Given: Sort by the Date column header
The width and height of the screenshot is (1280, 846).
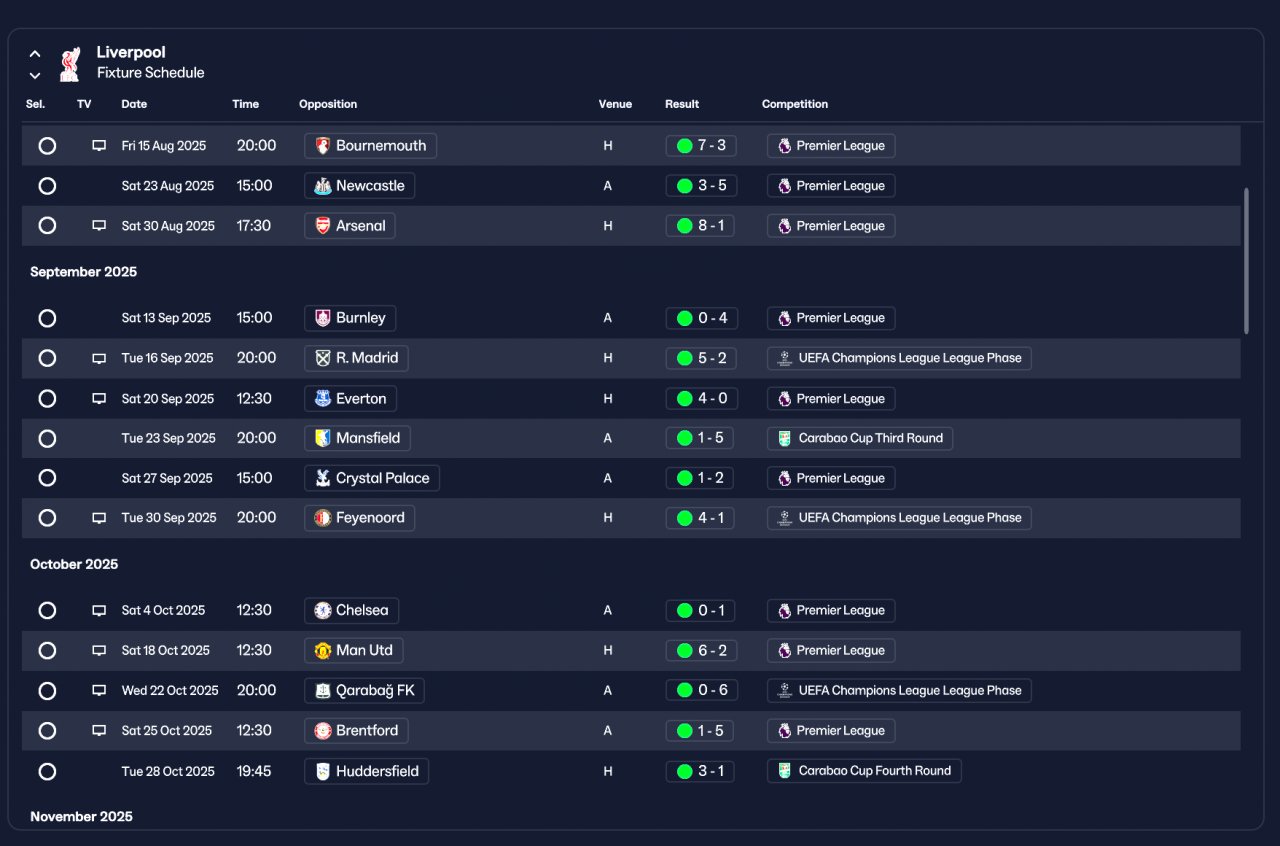Looking at the screenshot, I should coord(134,104).
